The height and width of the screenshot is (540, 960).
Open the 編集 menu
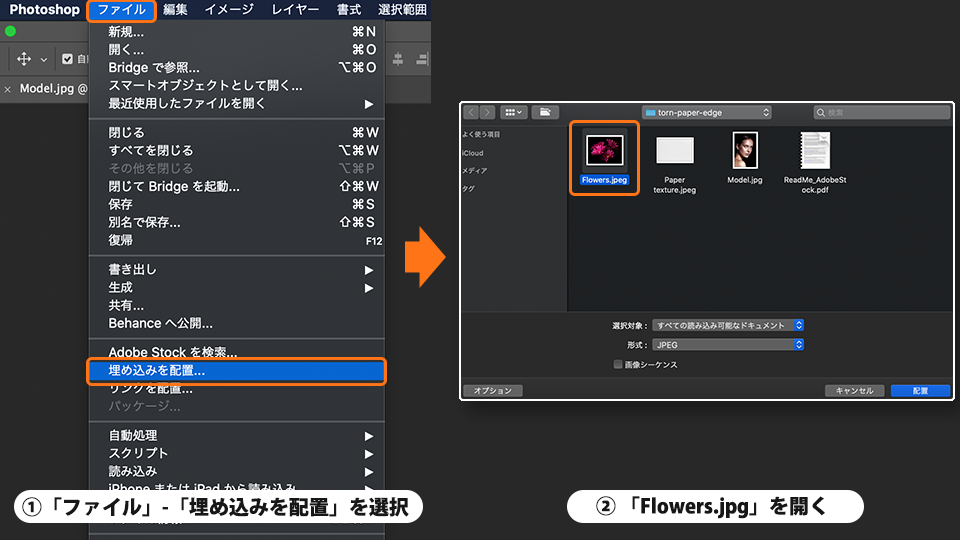click(x=175, y=10)
